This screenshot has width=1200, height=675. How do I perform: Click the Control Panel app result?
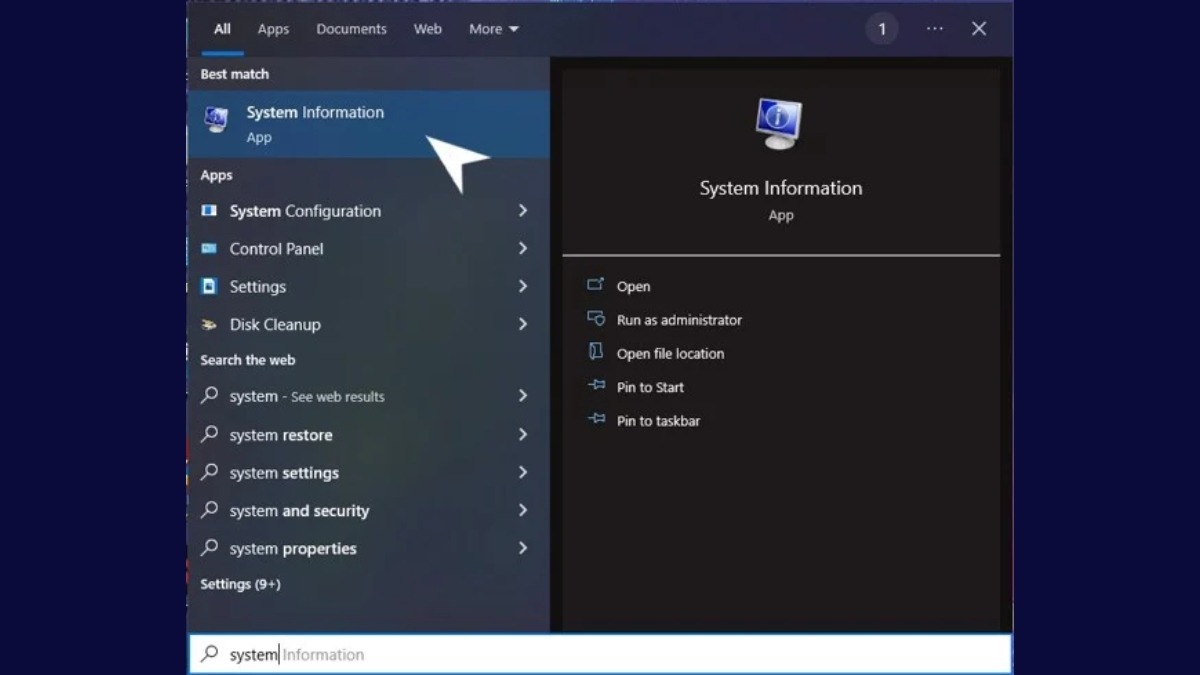(x=368, y=248)
